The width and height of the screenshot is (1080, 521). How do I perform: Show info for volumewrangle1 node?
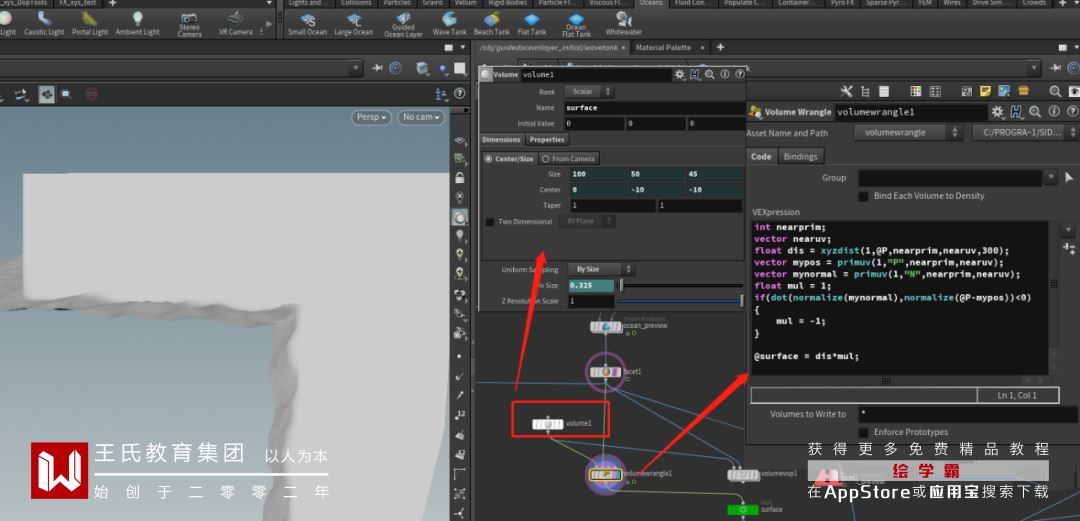tap(1054, 112)
